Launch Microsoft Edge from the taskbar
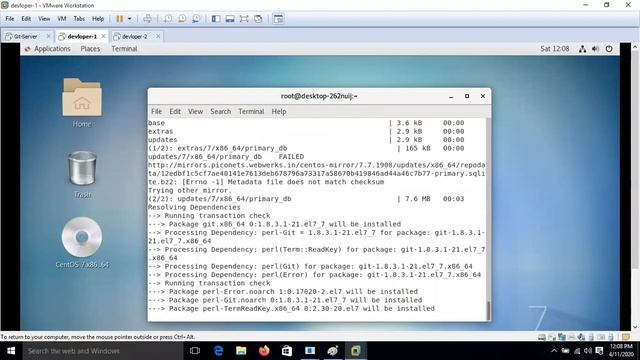Image resolution: width=640 pixels, height=360 pixels. click(x=218, y=351)
